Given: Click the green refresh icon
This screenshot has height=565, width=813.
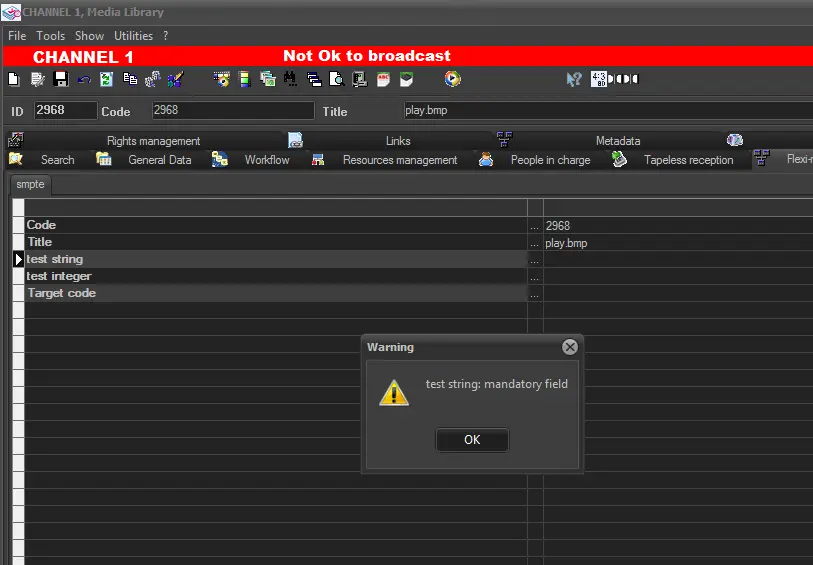Looking at the screenshot, I should (x=106, y=79).
